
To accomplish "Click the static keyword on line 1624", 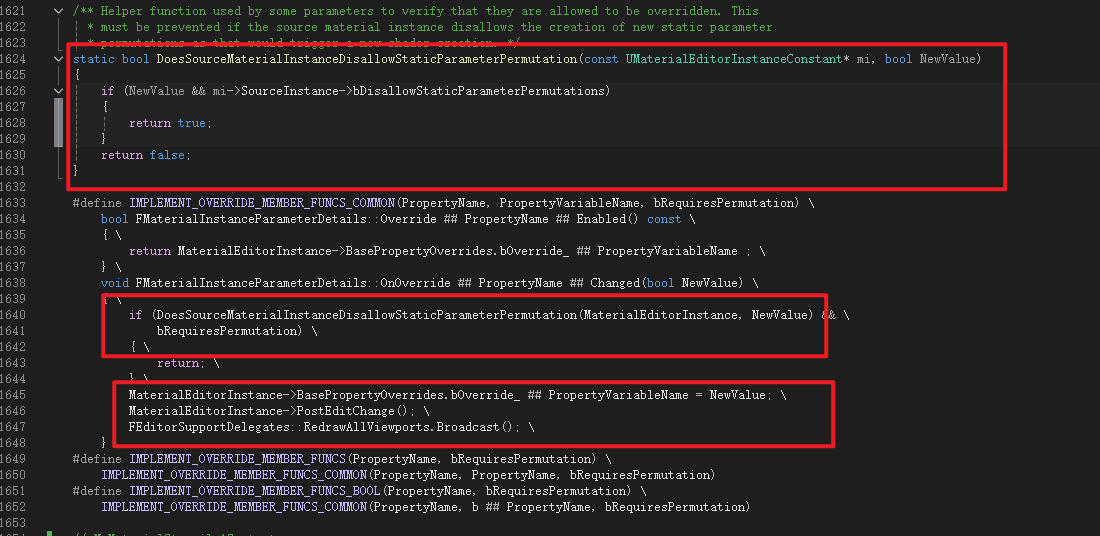I will tap(93, 59).
